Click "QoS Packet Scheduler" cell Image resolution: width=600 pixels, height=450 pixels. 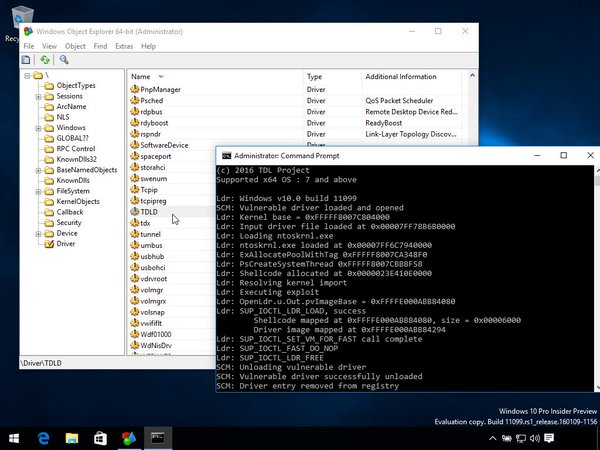(399, 101)
